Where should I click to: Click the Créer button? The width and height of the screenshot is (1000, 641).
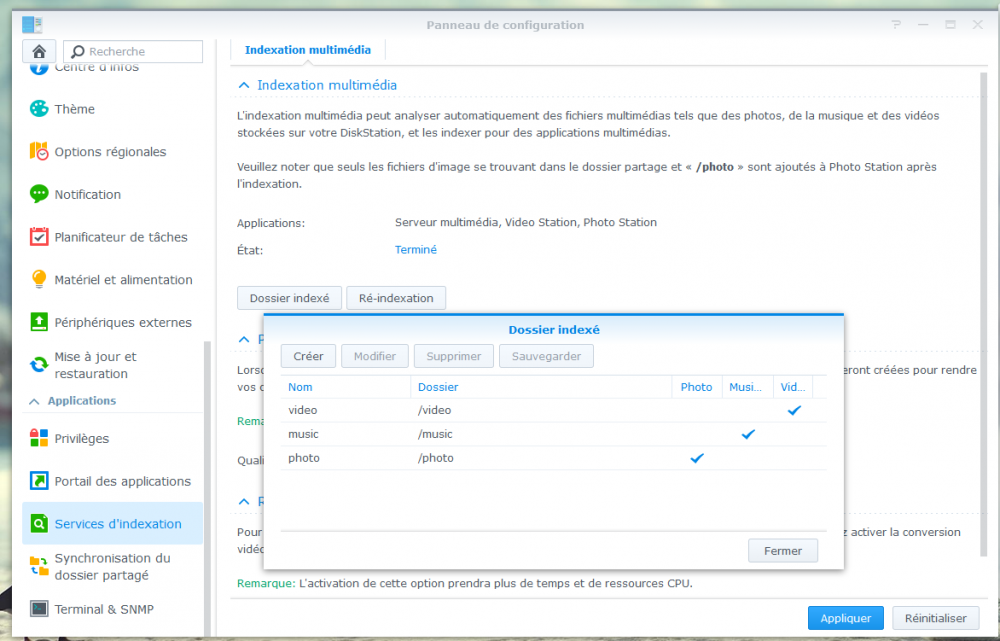308,356
